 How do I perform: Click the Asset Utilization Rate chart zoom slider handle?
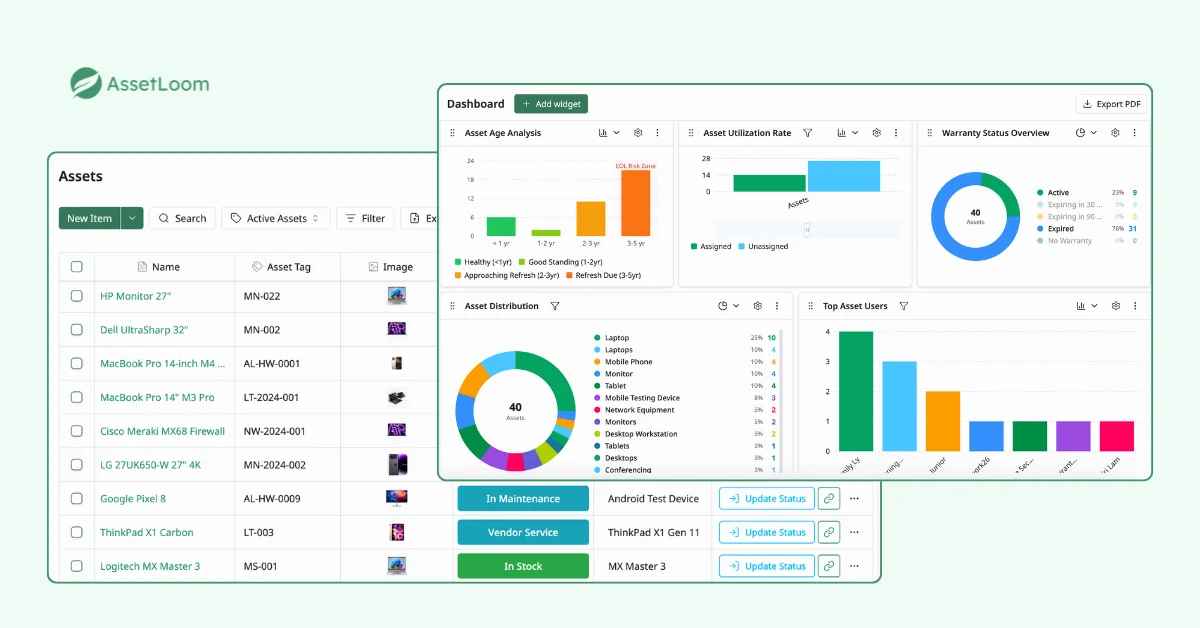[x=807, y=229]
